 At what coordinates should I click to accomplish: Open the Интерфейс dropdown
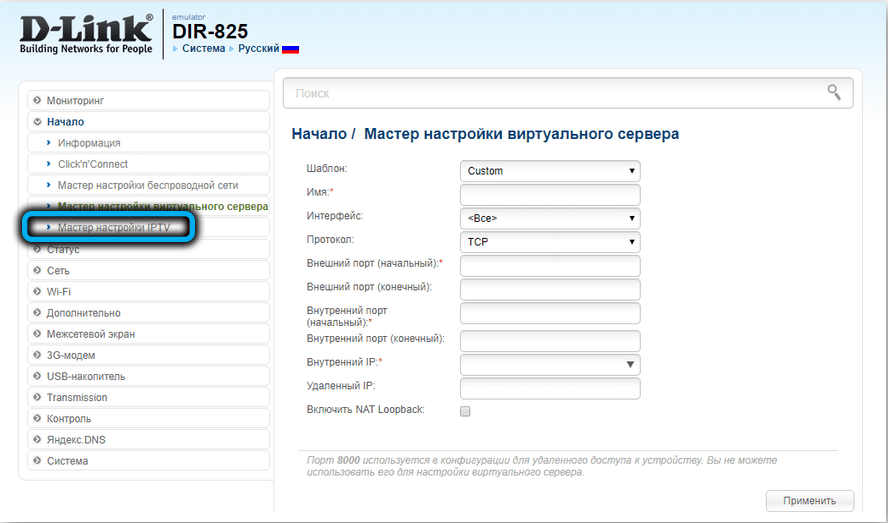click(549, 218)
